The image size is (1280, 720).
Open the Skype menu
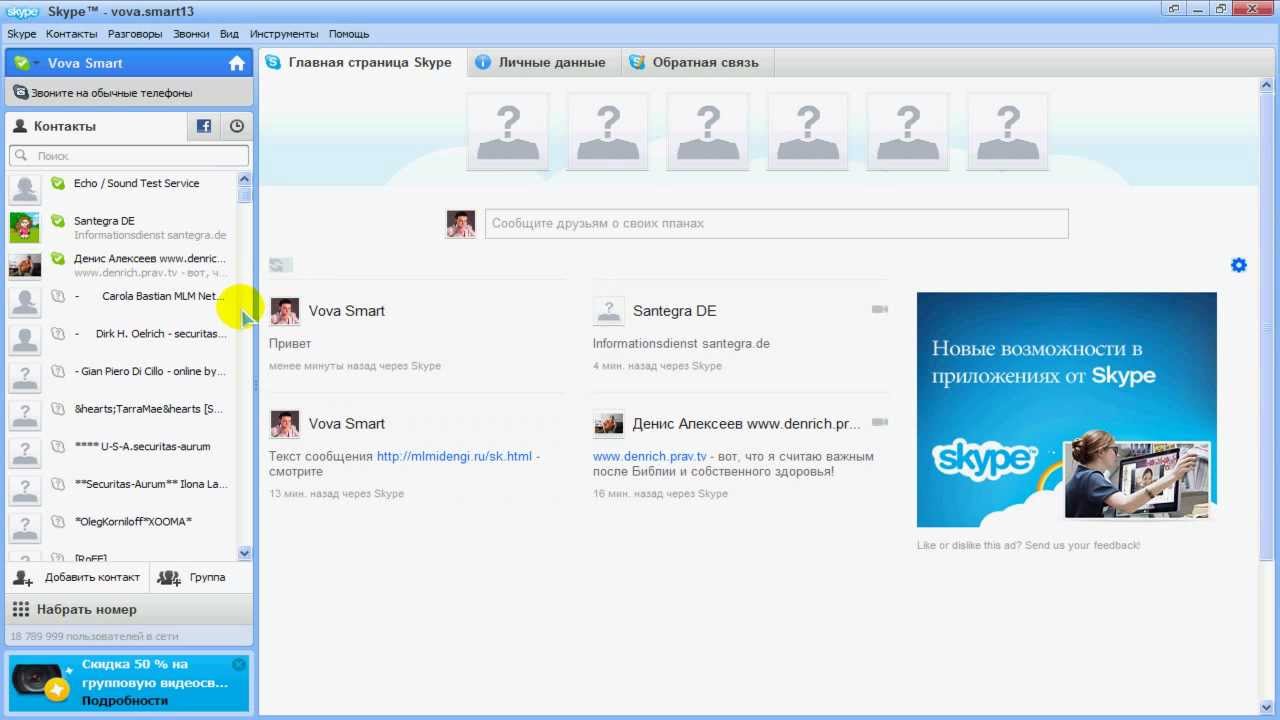click(x=21, y=34)
